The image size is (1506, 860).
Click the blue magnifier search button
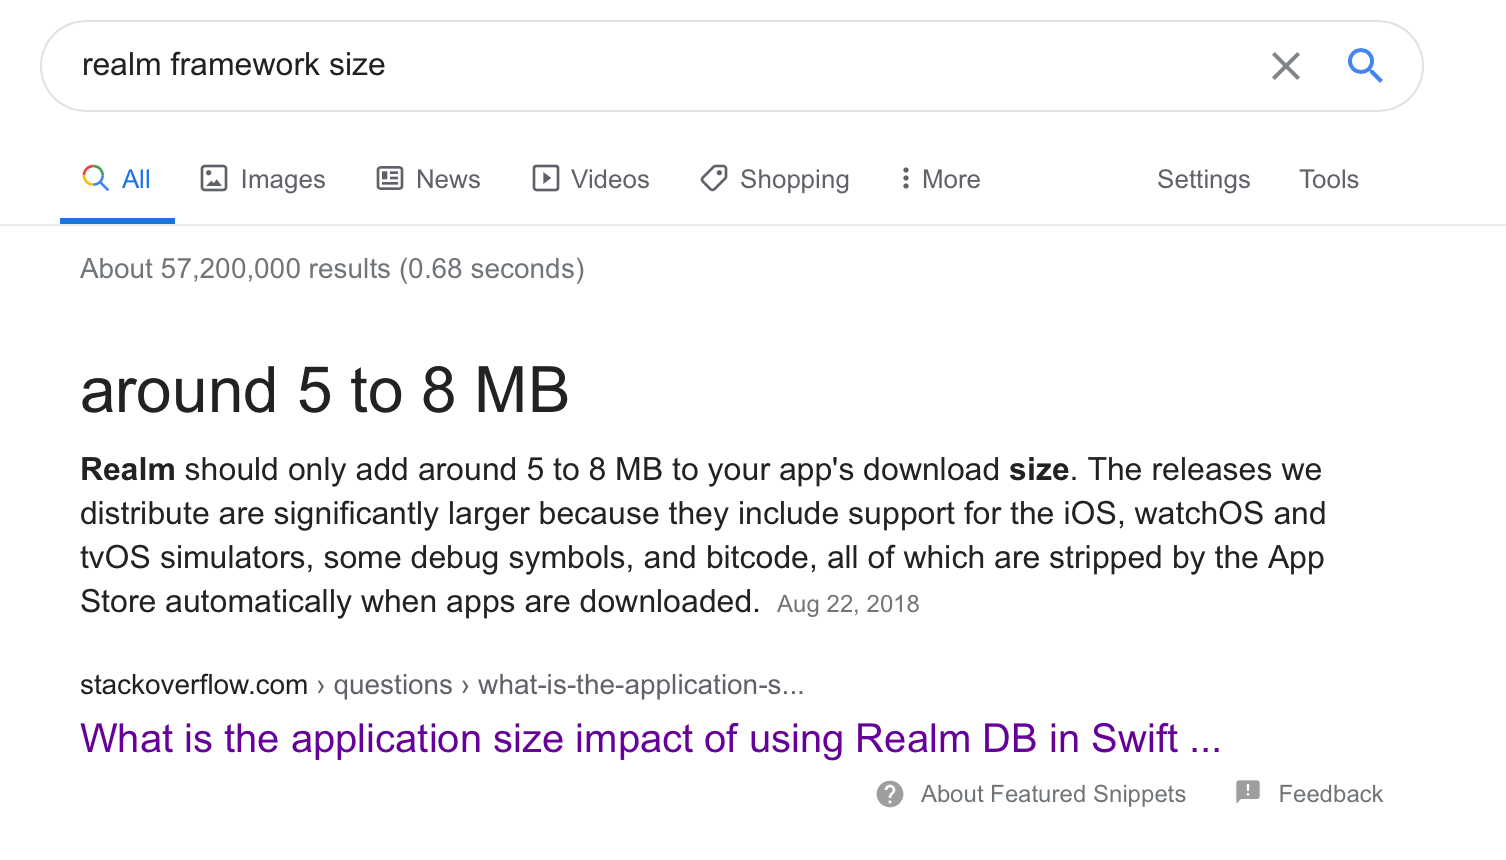(1365, 65)
